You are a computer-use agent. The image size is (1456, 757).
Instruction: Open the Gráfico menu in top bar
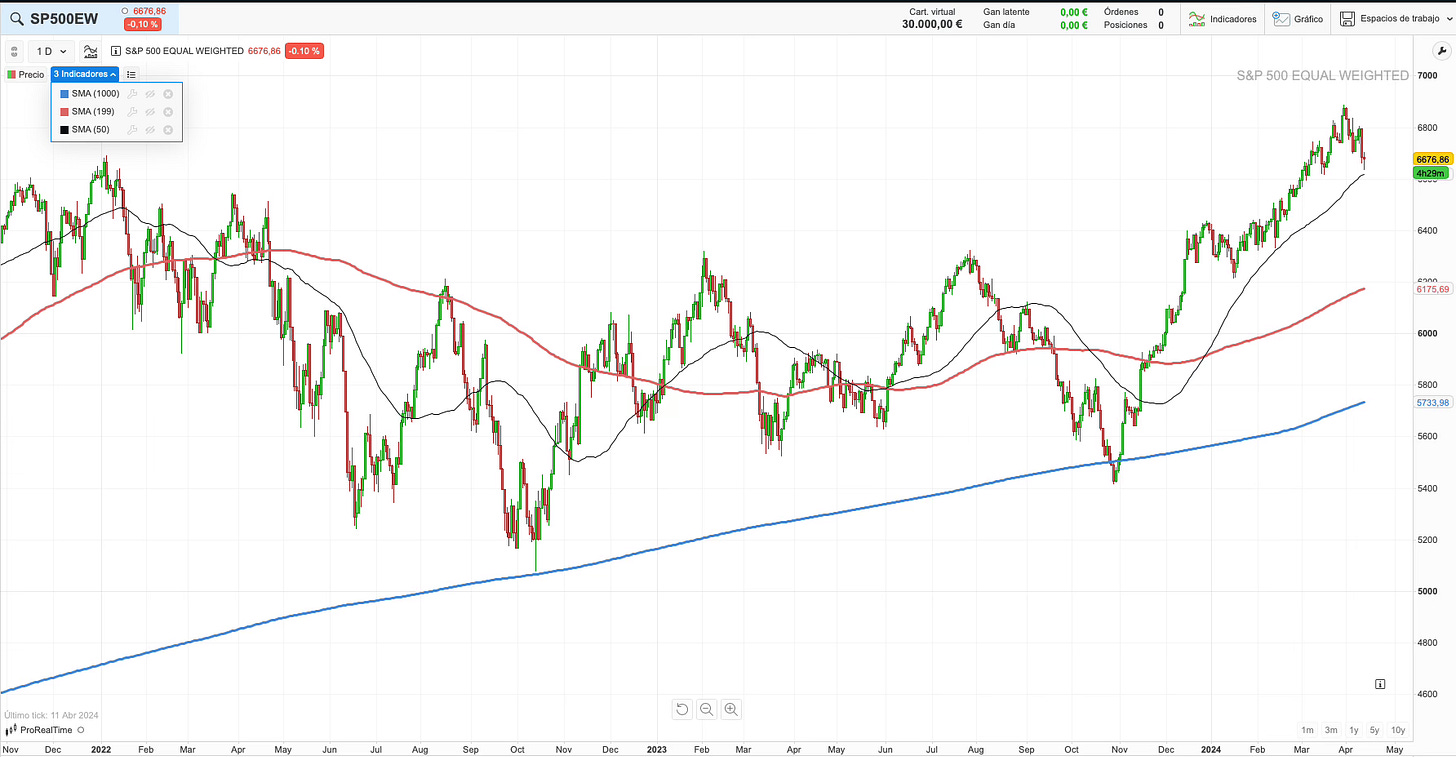[x=1297, y=18]
